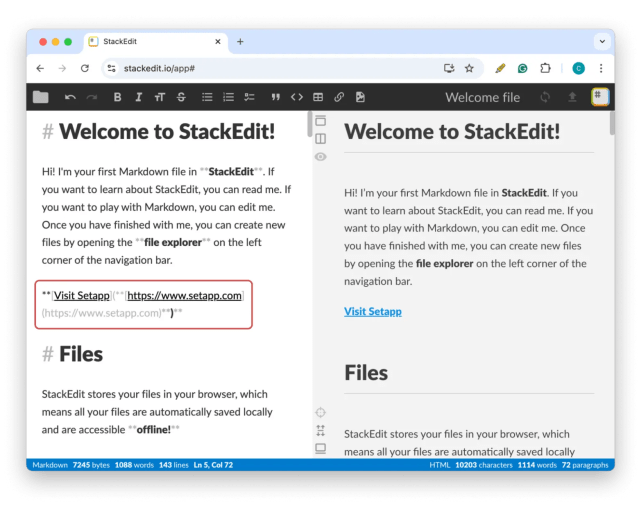639x509 pixels.
Task: Click bold "file explorer" in the preview
Action: [x=445, y=264]
